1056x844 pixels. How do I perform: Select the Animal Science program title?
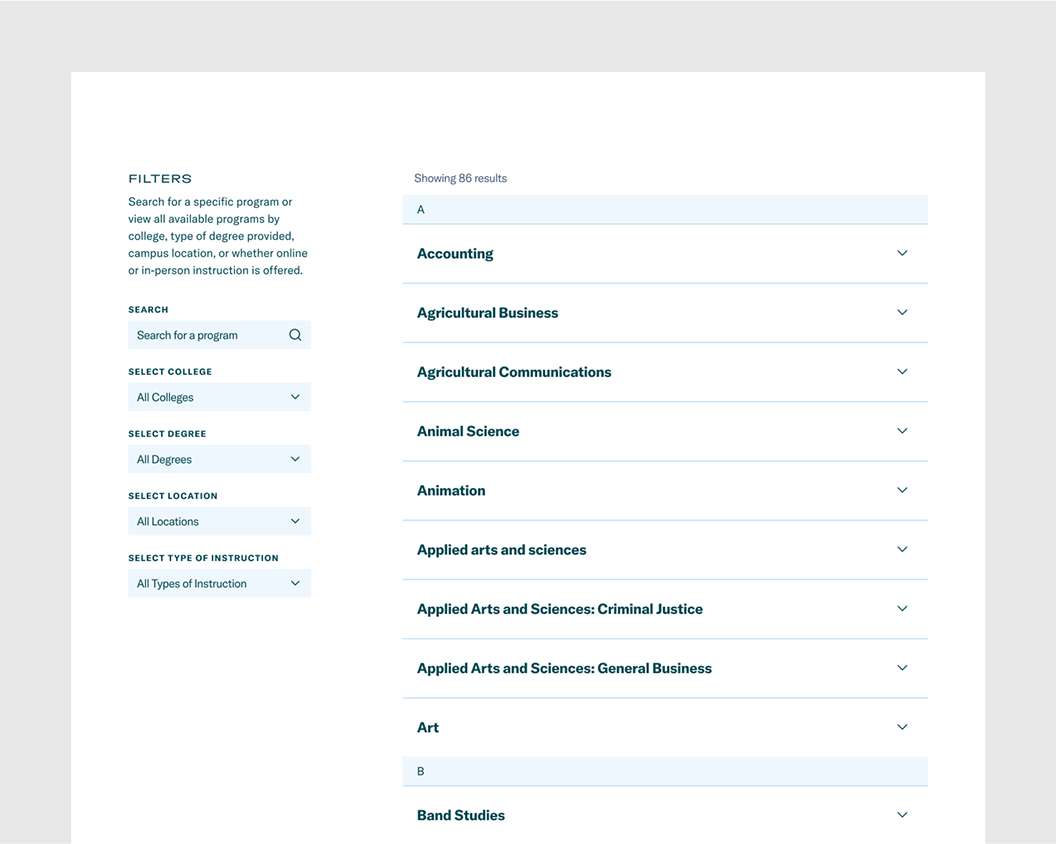[x=468, y=432]
